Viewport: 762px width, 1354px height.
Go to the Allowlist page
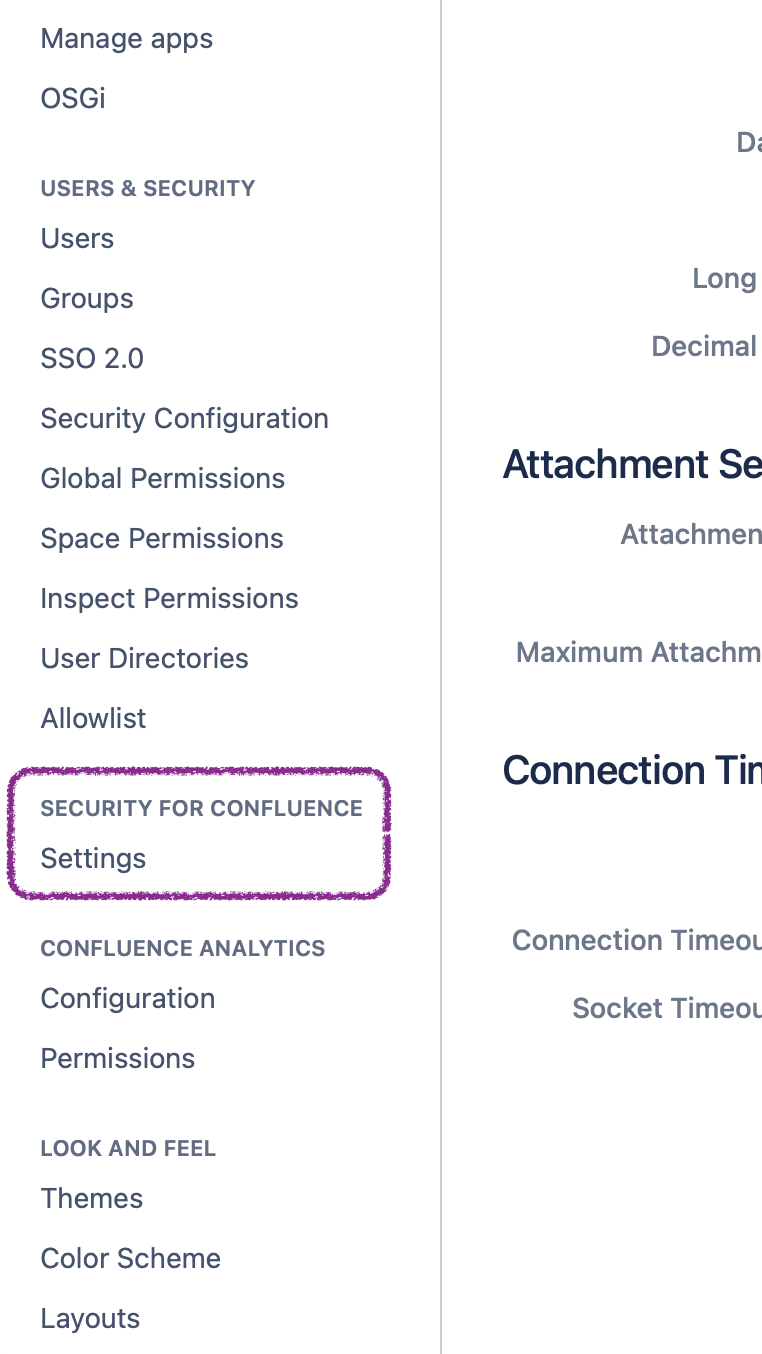coord(93,719)
